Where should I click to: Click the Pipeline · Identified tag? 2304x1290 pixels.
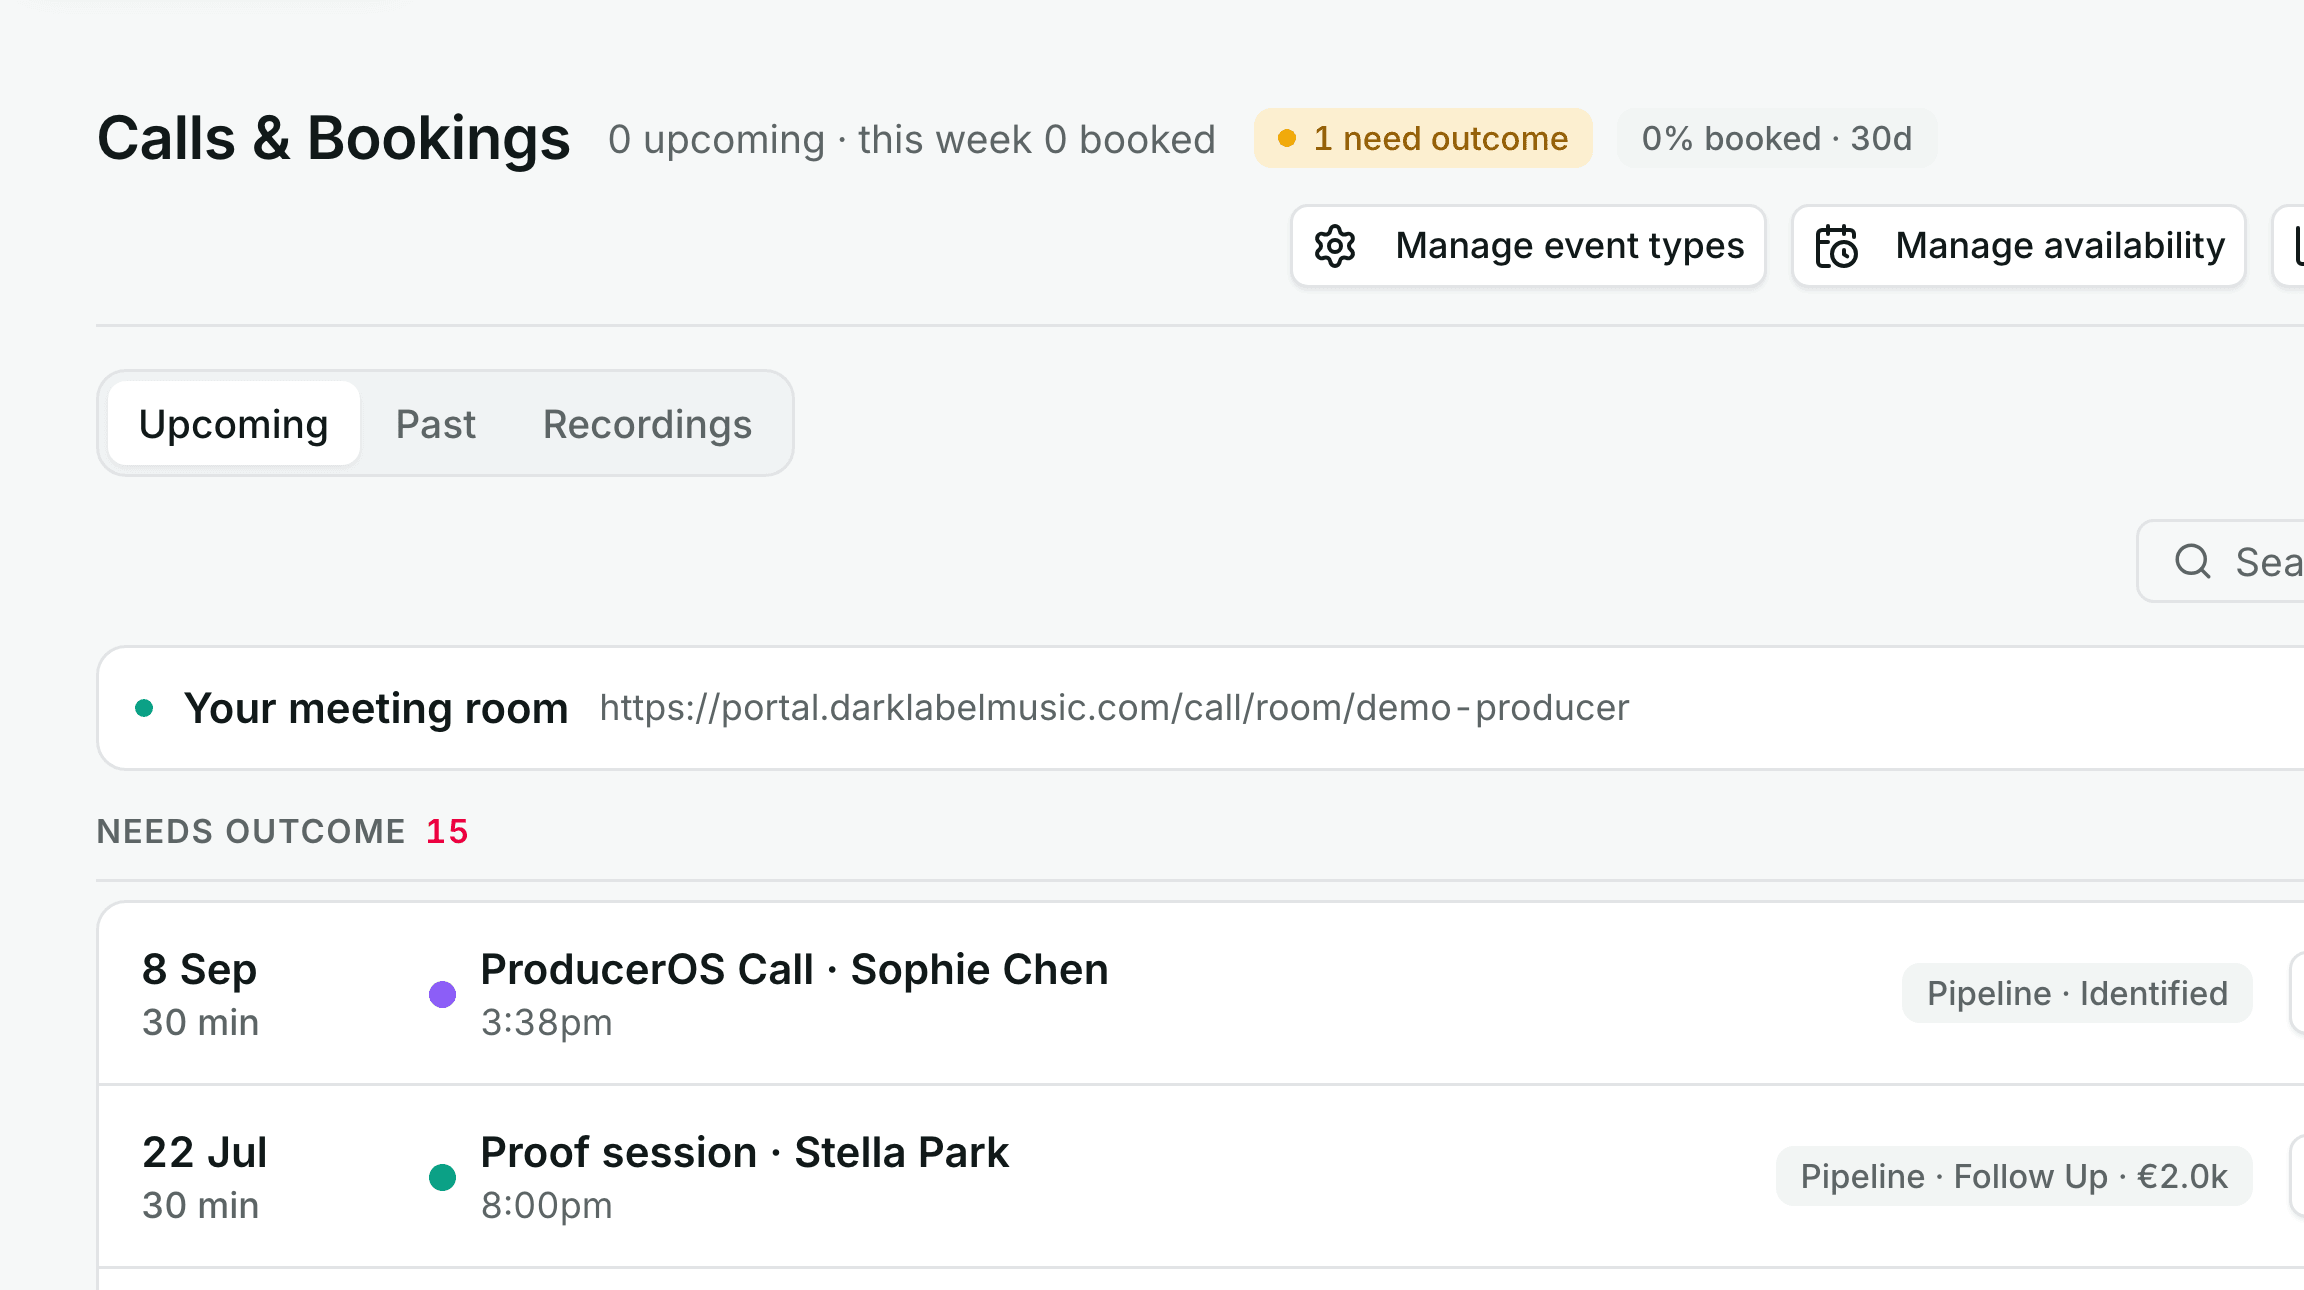2077,993
